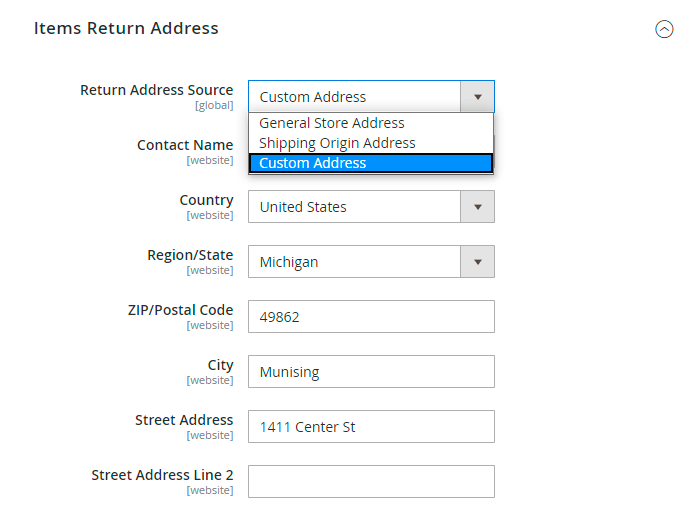
Task: Expand the Region/State dropdown showing Michigan
Action: pos(371,262)
